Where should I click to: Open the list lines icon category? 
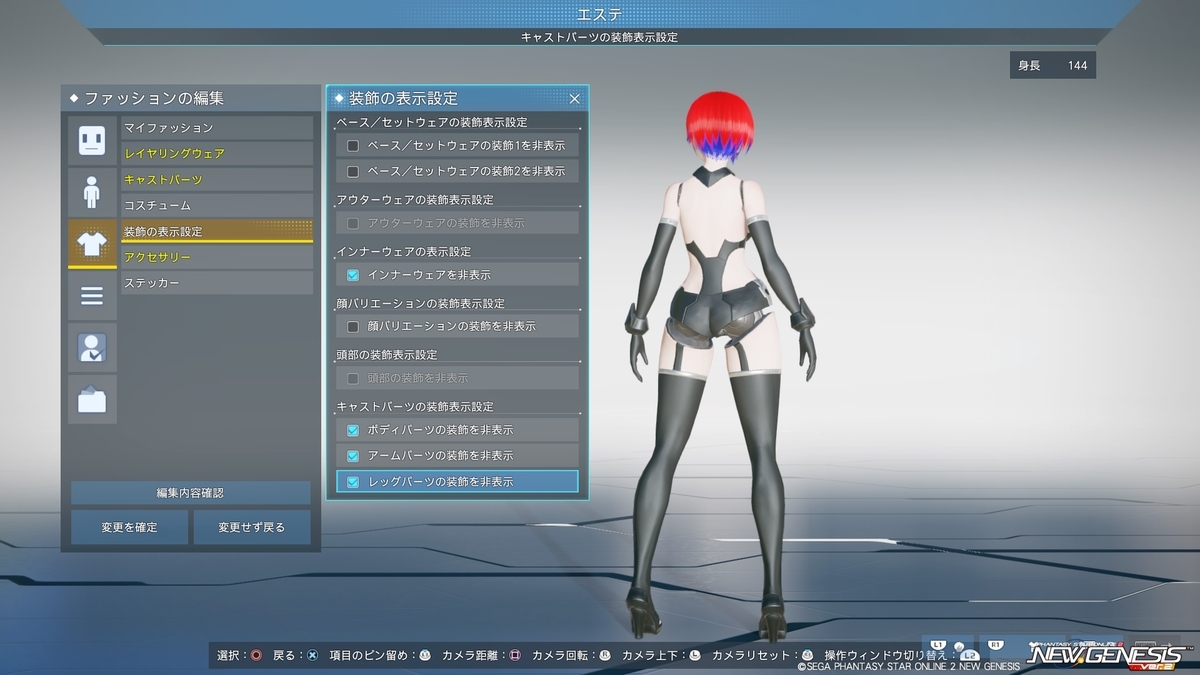pyautogui.click(x=92, y=295)
